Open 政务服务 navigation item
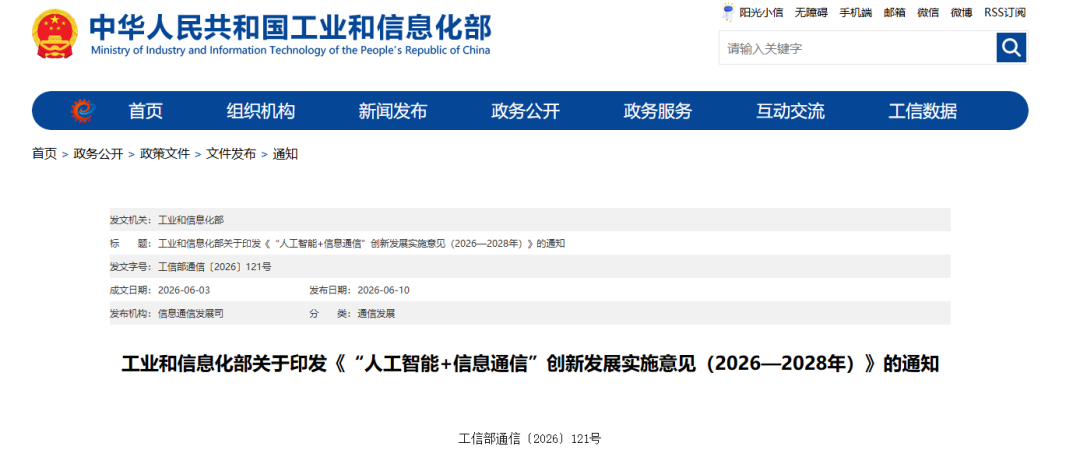This screenshot has width=1080, height=464. click(658, 111)
